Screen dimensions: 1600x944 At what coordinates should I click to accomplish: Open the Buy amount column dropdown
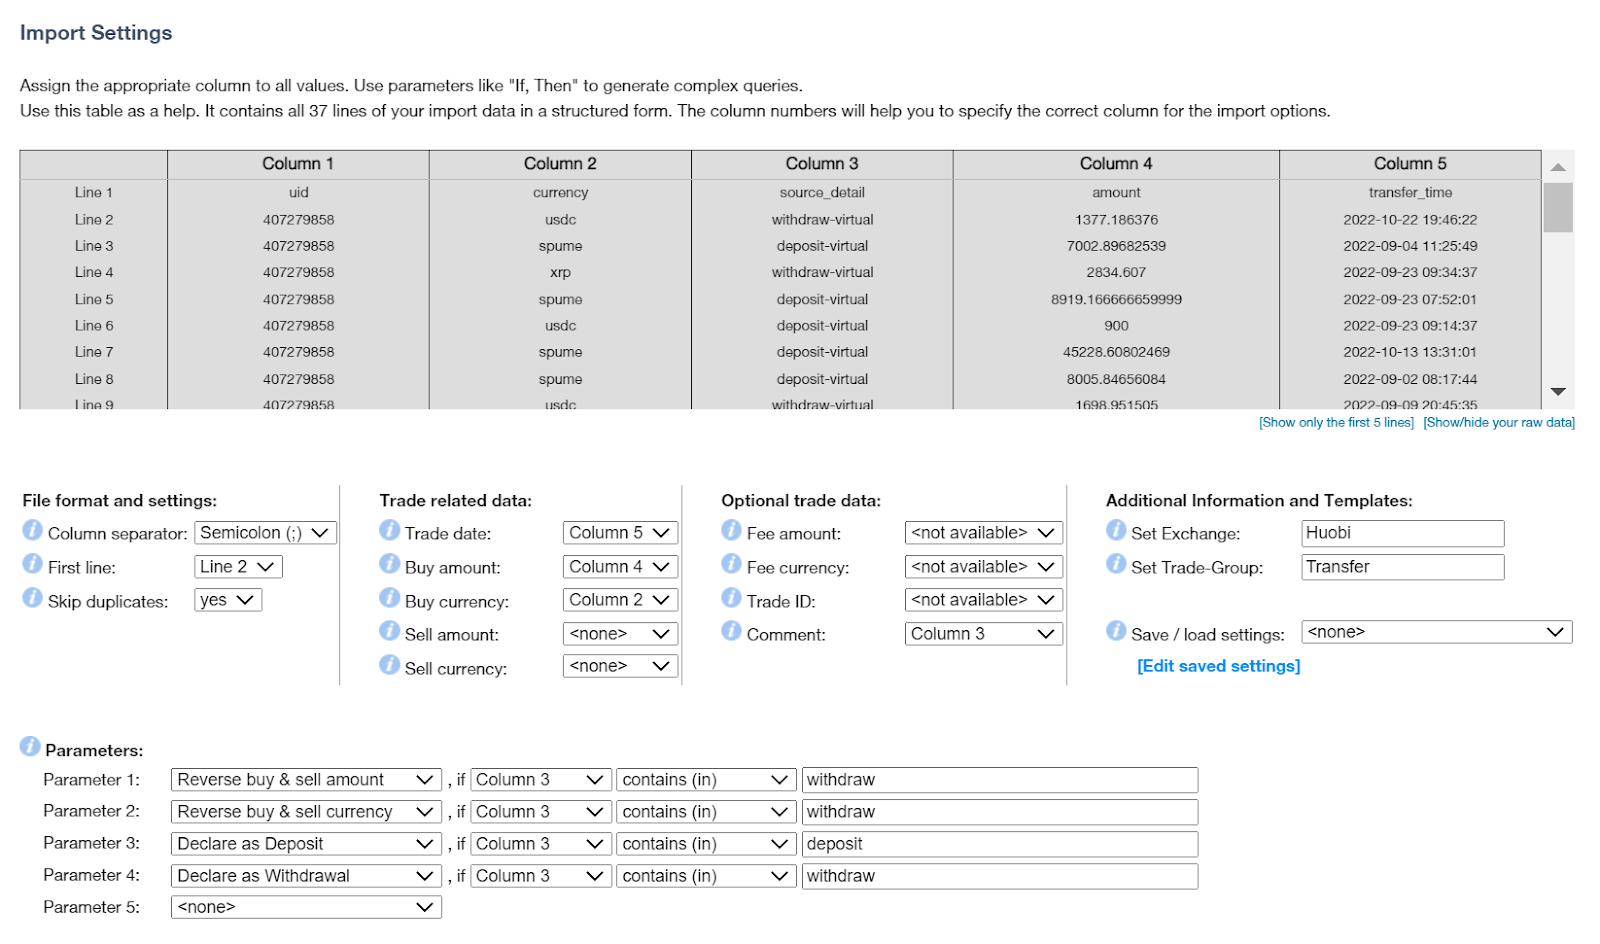coord(620,567)
